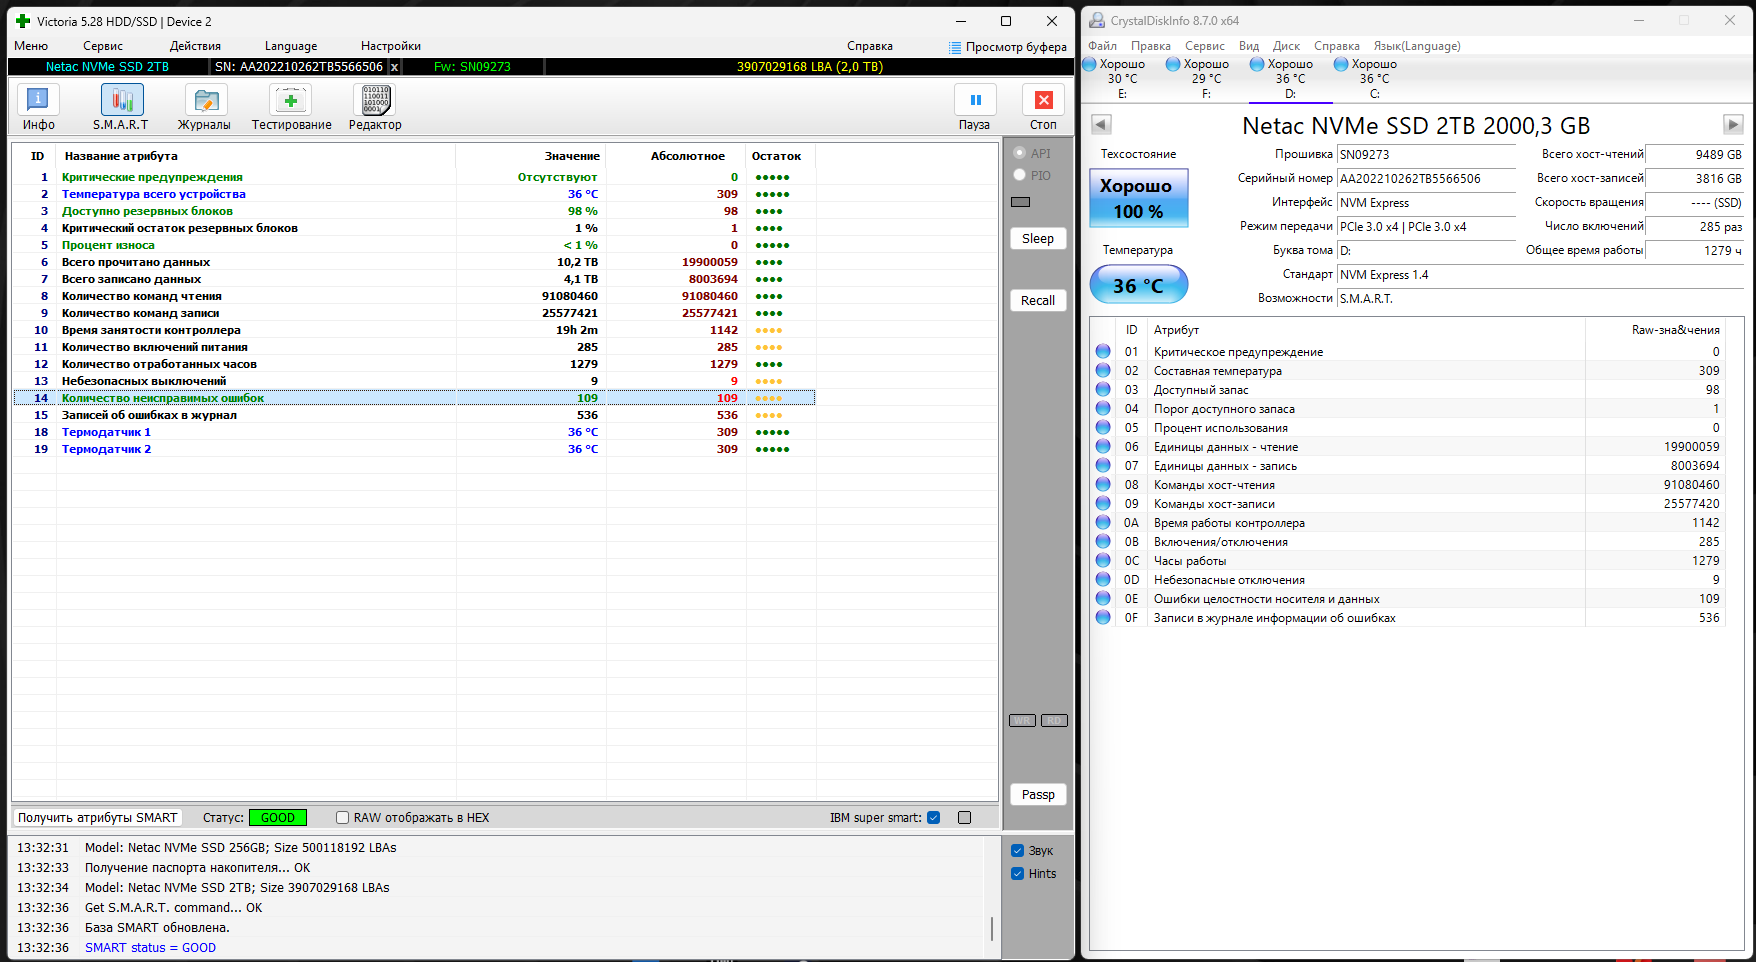
Task: Open the Тестирование tool in Victoria
Action: [291, 107]
